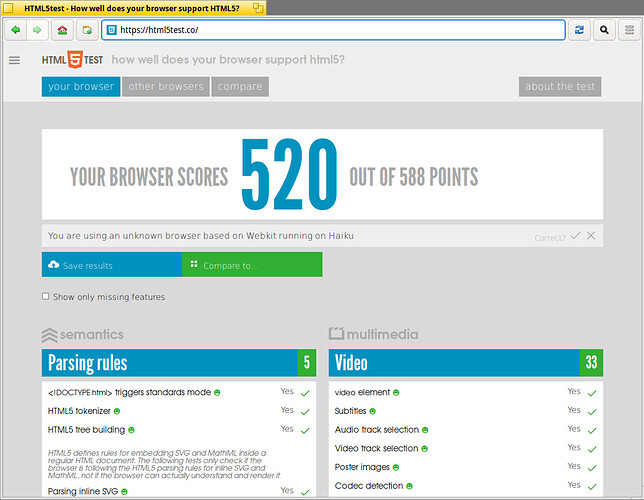This screenshot has width=644, height=500.
Task: Click the multimedia section icon
Action: pos(336,333)
